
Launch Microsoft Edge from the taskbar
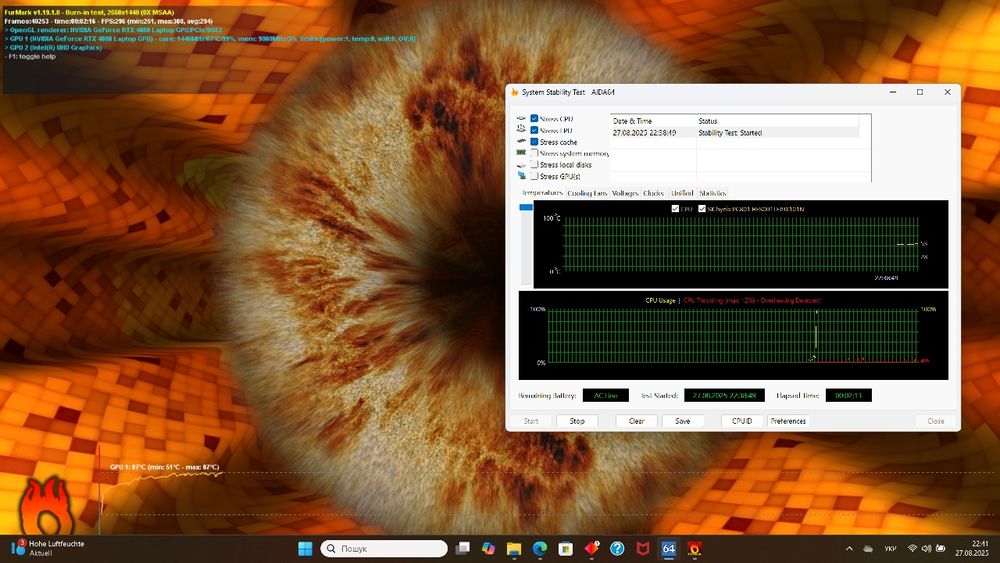[539, 549]
